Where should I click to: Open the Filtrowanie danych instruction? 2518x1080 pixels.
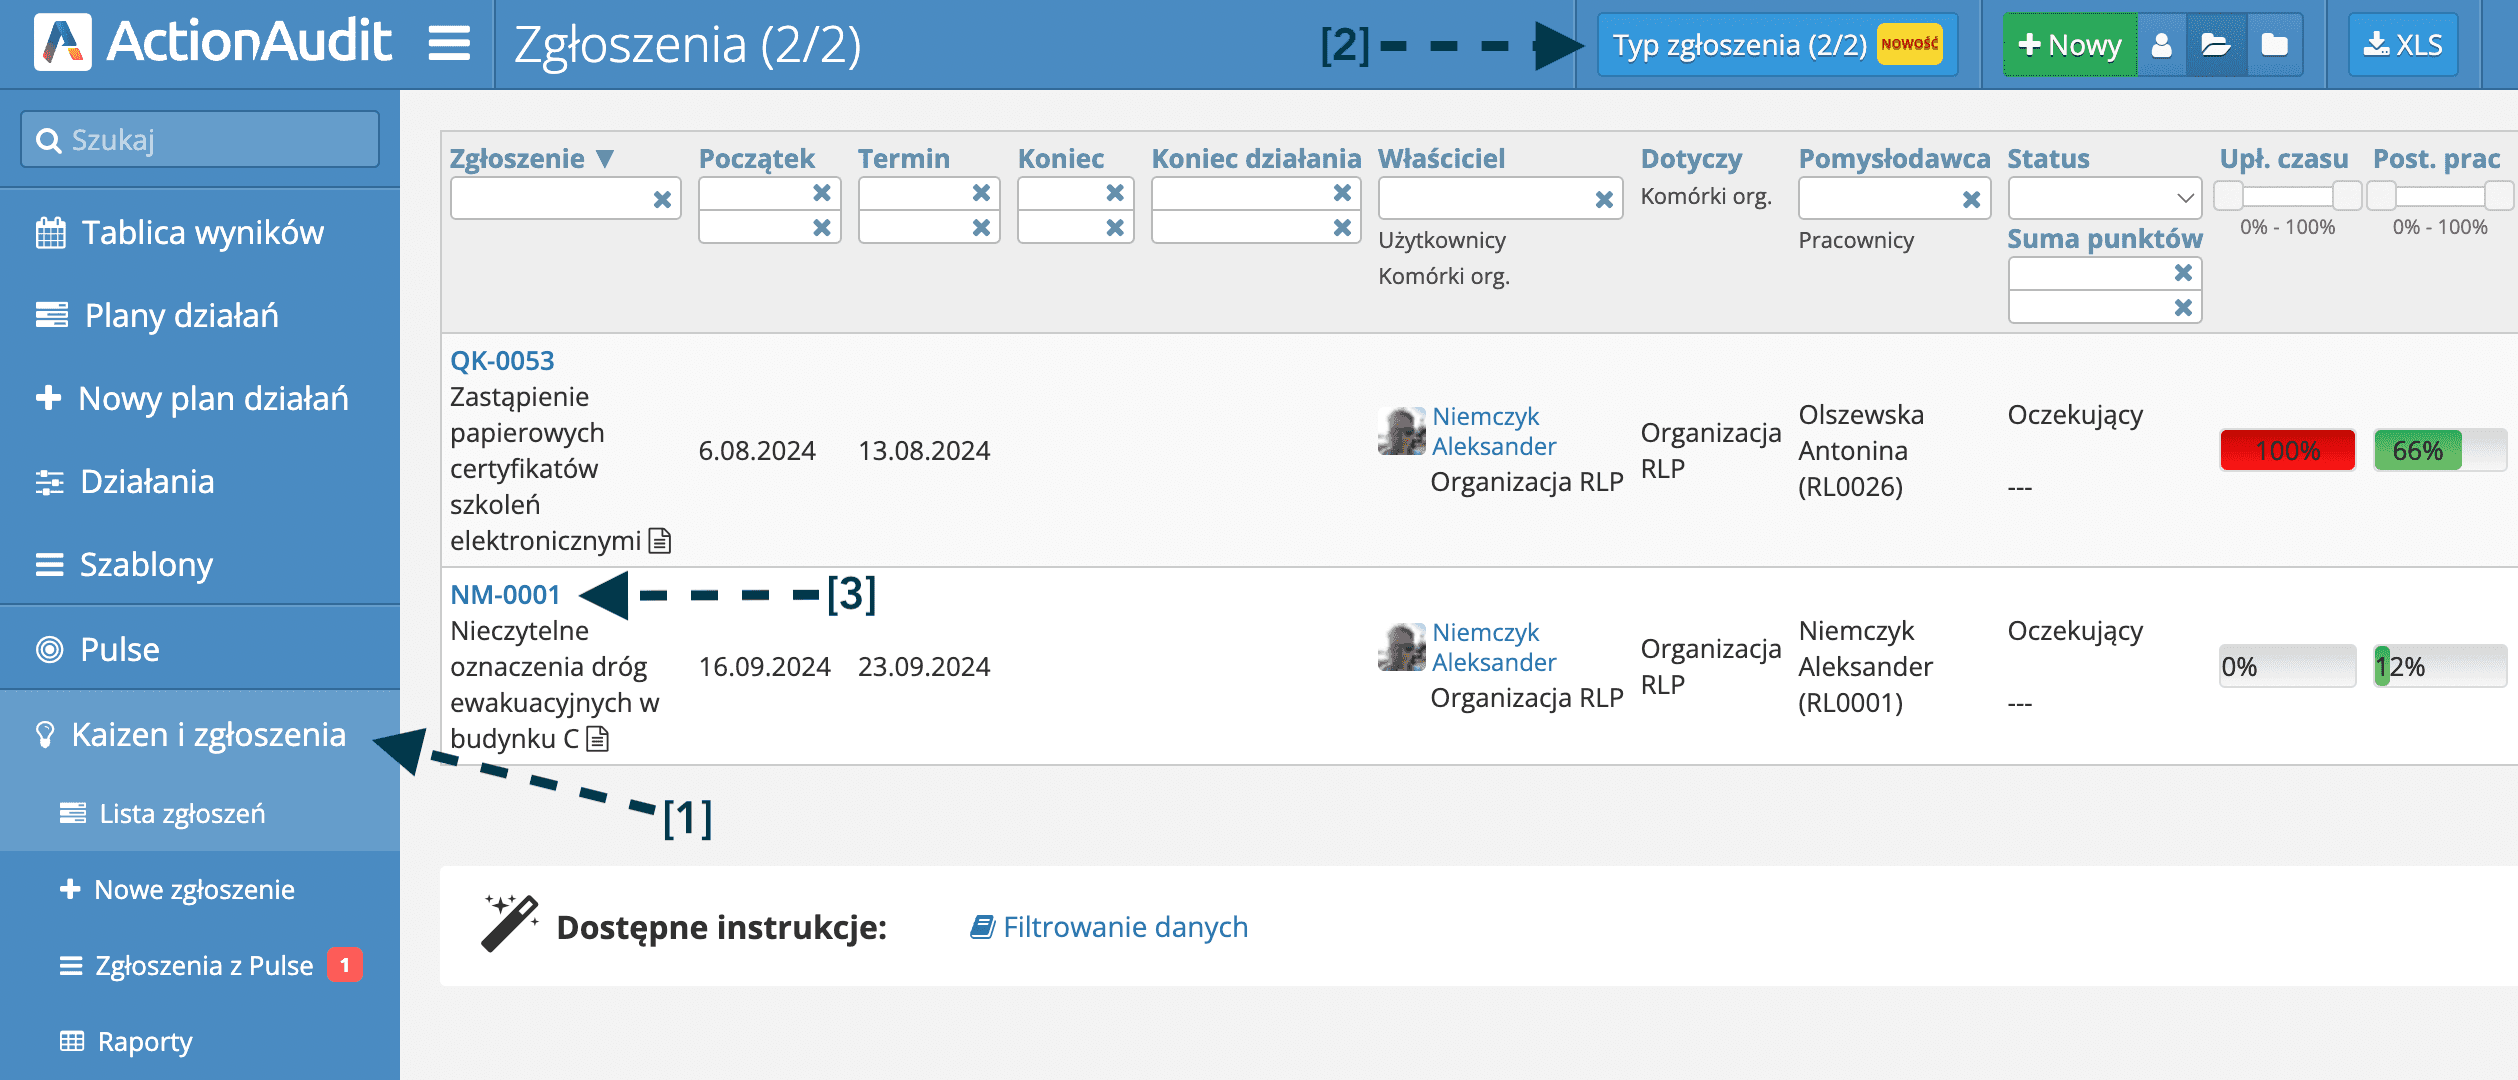[1109, 927]
